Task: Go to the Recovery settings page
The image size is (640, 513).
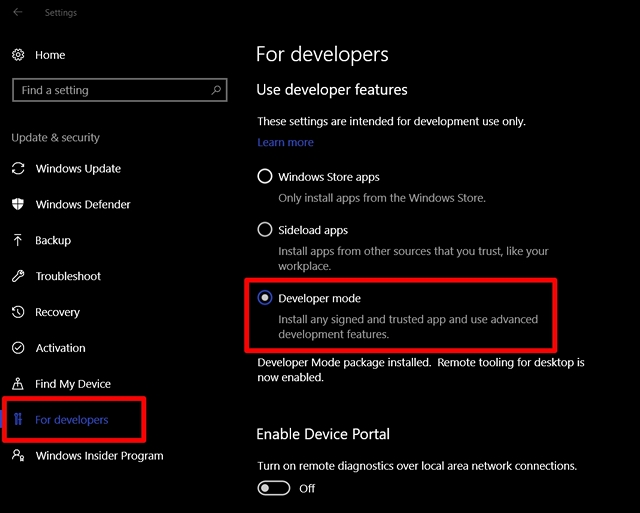Action: pyautogui.click(x=57, y=312)
